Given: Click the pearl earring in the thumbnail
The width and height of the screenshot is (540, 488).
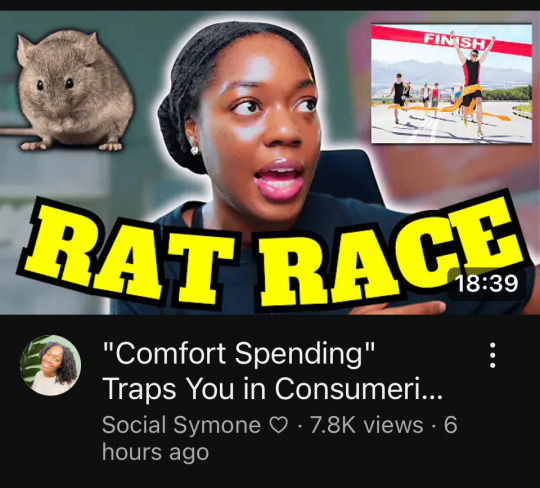Looking at the screenshot, I should pyautogui.click(x=195, y=150).
